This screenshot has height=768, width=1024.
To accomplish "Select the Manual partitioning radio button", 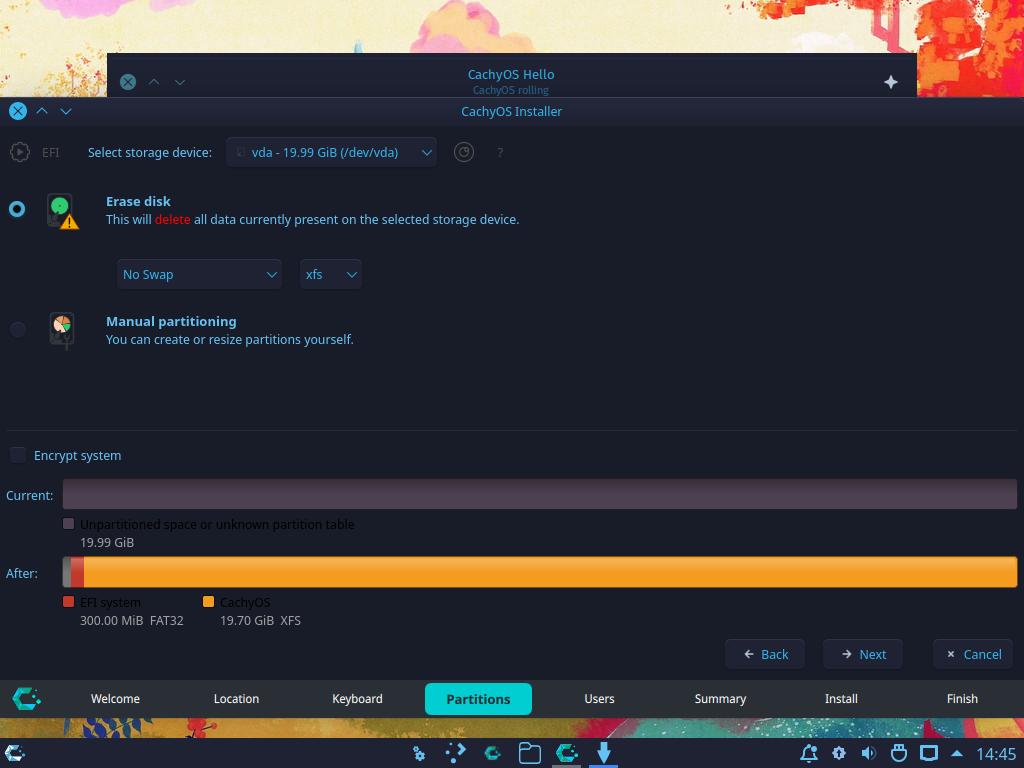I will pos(18,329).
